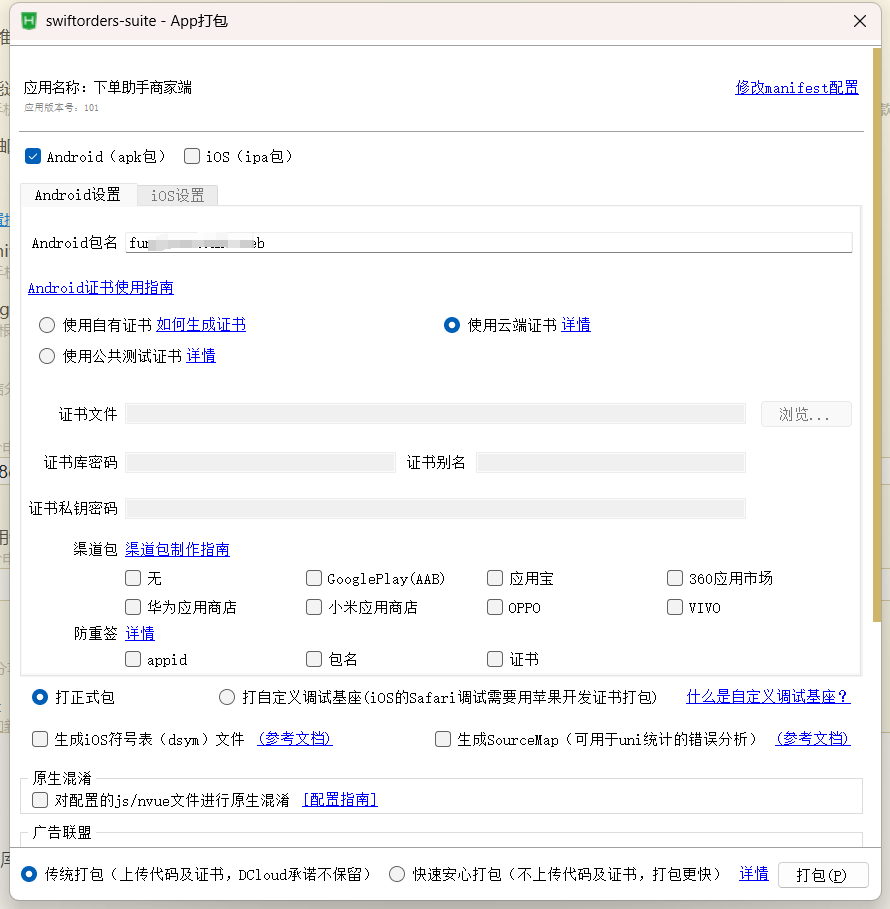This screenshot has width=890, height=909.
Task: Select 打自定义调试基座 radio option
Action: 227,697
